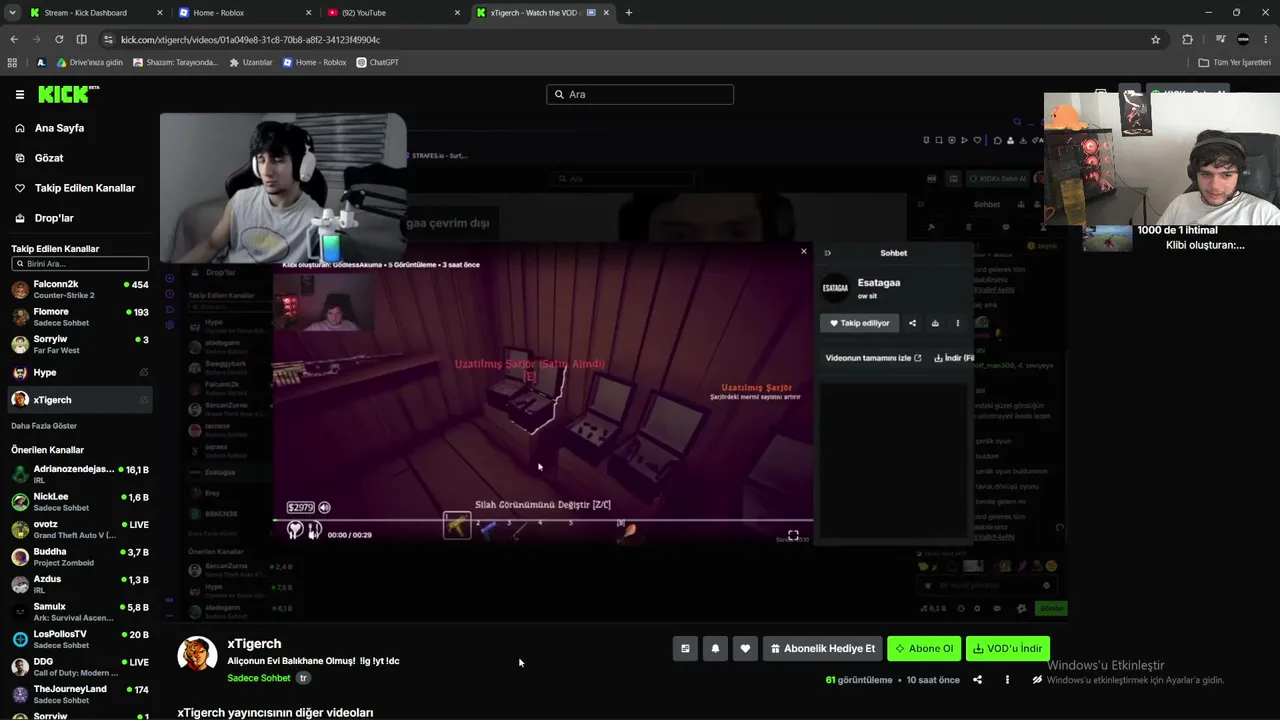Image resolution: width=1280 pixels, height=720 pixels.
Task: Reload the current page
Action: 59,40
